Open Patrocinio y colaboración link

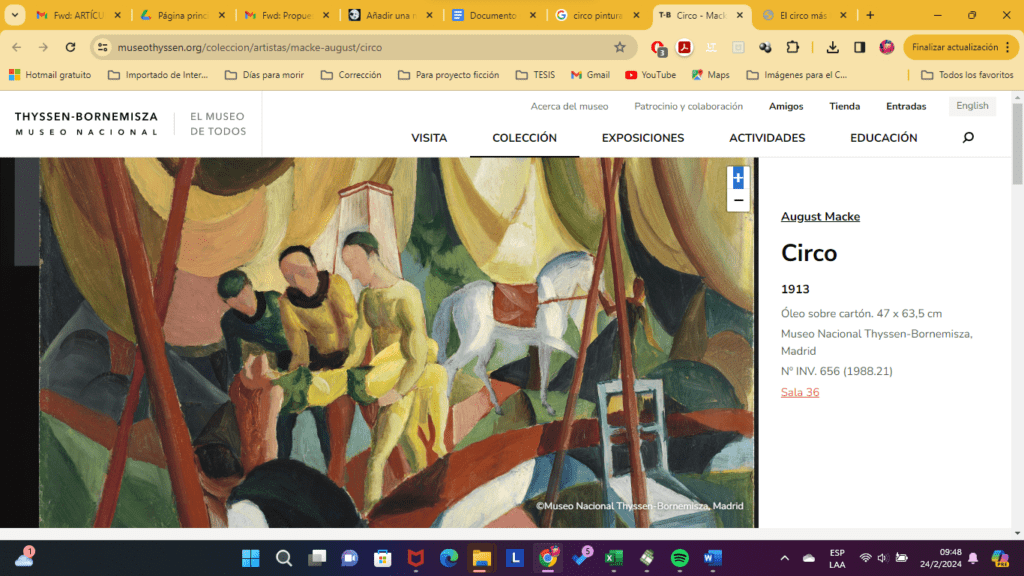coord(688,106)
